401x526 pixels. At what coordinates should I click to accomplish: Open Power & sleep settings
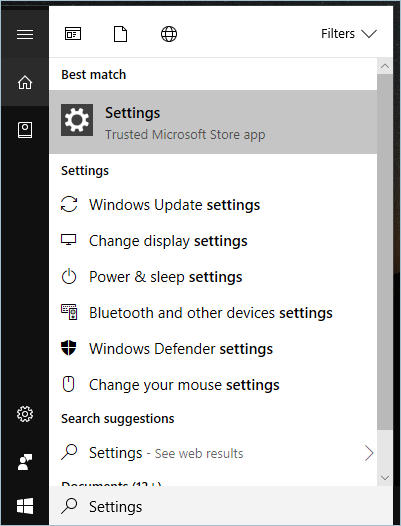[213, 277]
